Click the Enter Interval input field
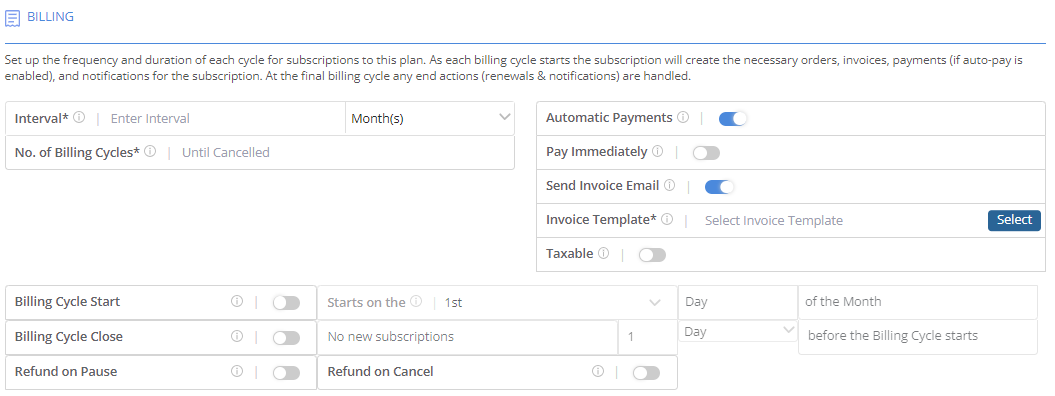Image resolution: width=1055 pixels, height=396 pixels. click(x=224, y=118)
